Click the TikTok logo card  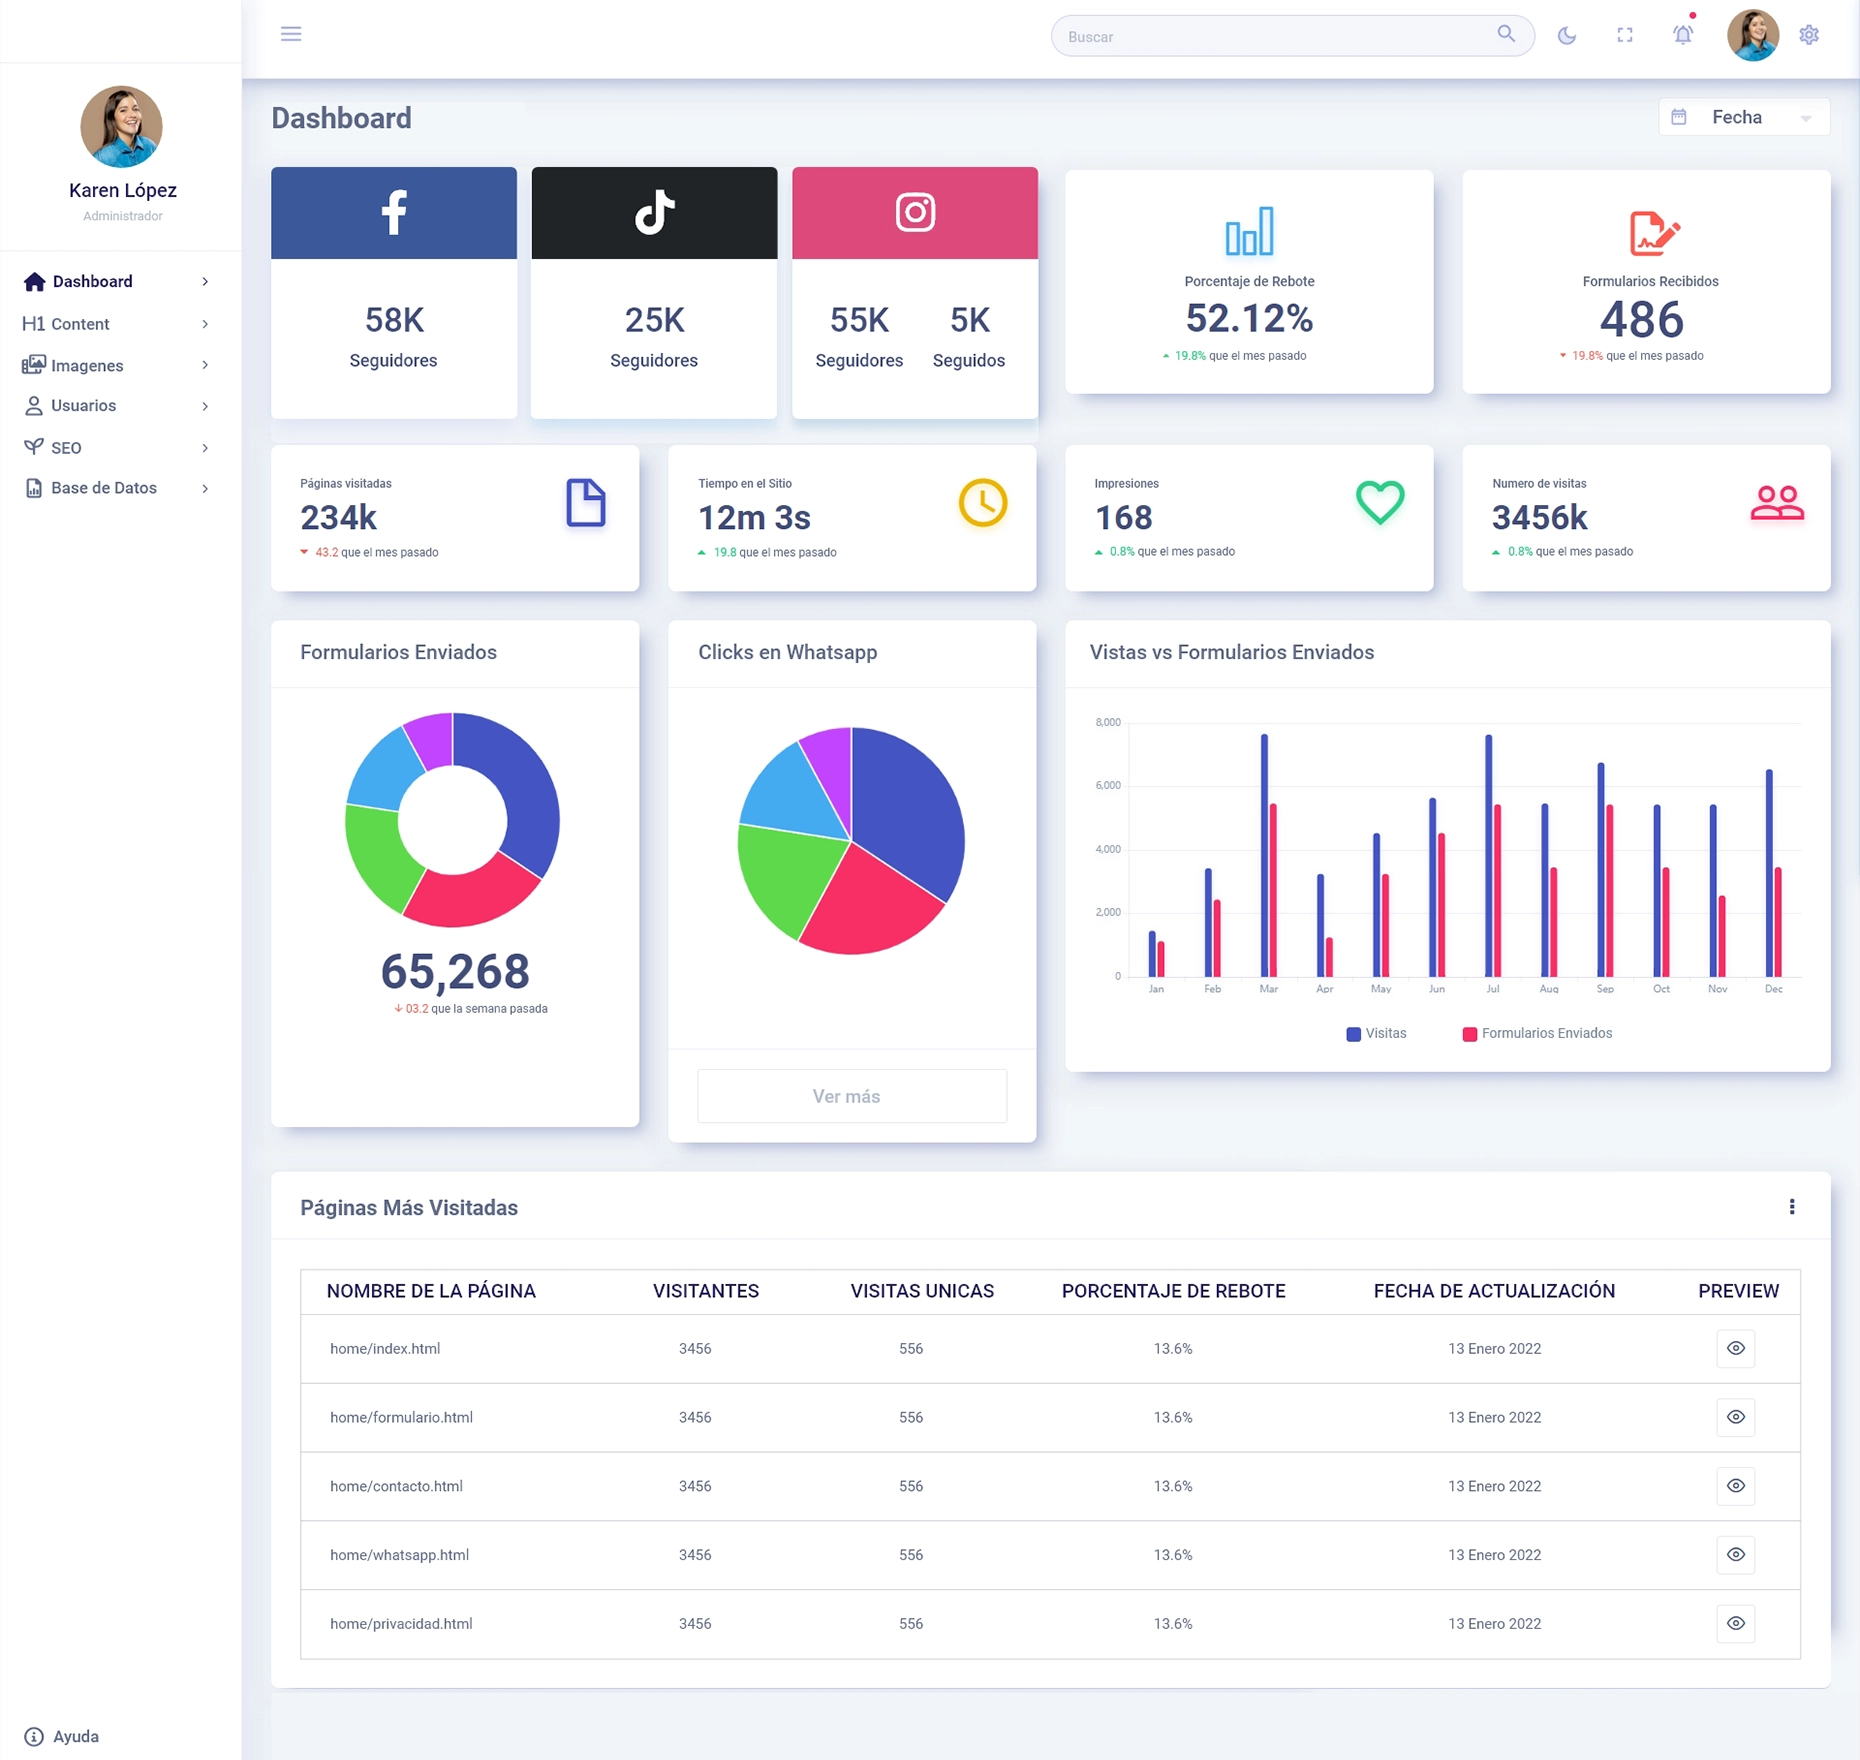tap(654, 212)
